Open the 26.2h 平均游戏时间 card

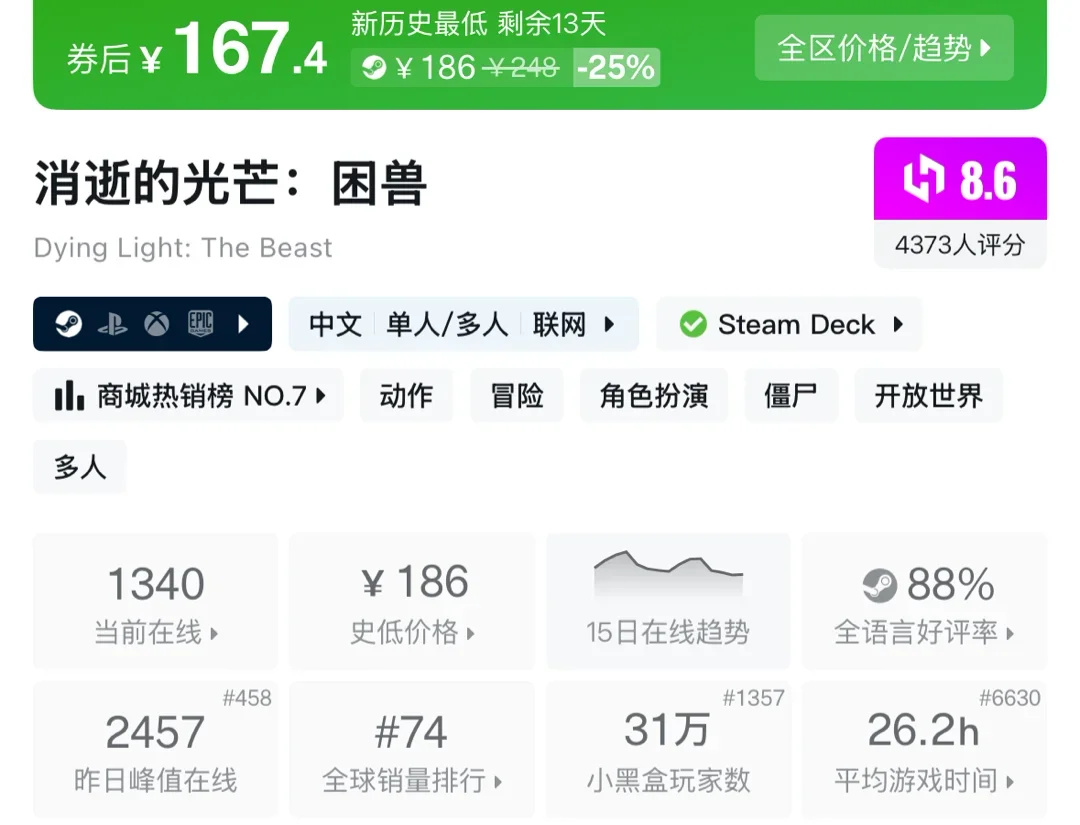click(924, 750)
